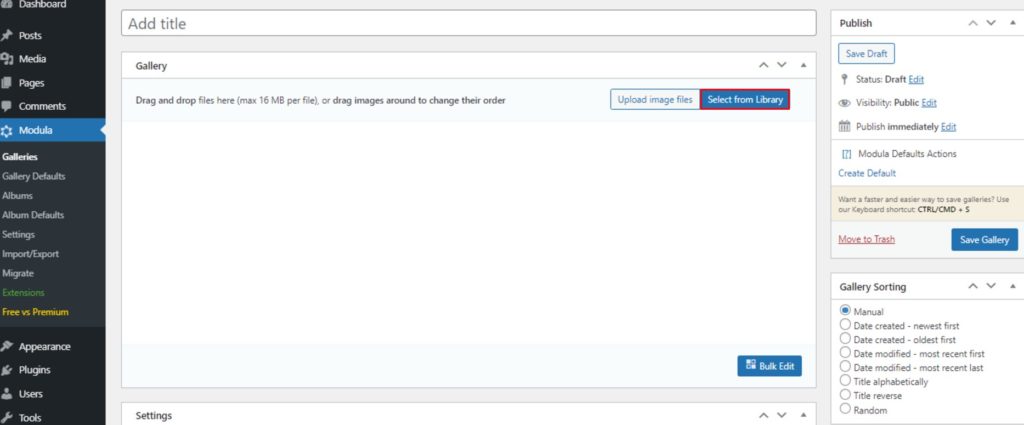Click the Plugins plug icon
The height and width of the screenshot is (425, 1024).
point(8,369)
